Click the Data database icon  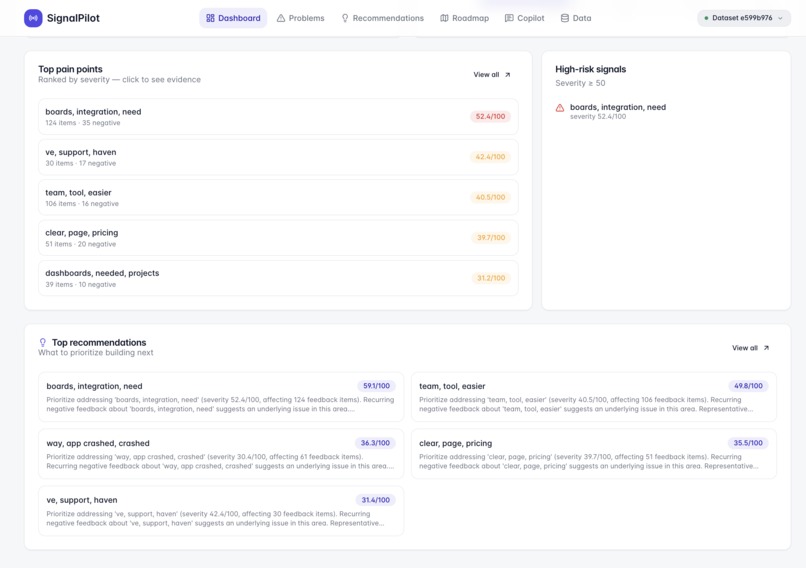(564, 18)
